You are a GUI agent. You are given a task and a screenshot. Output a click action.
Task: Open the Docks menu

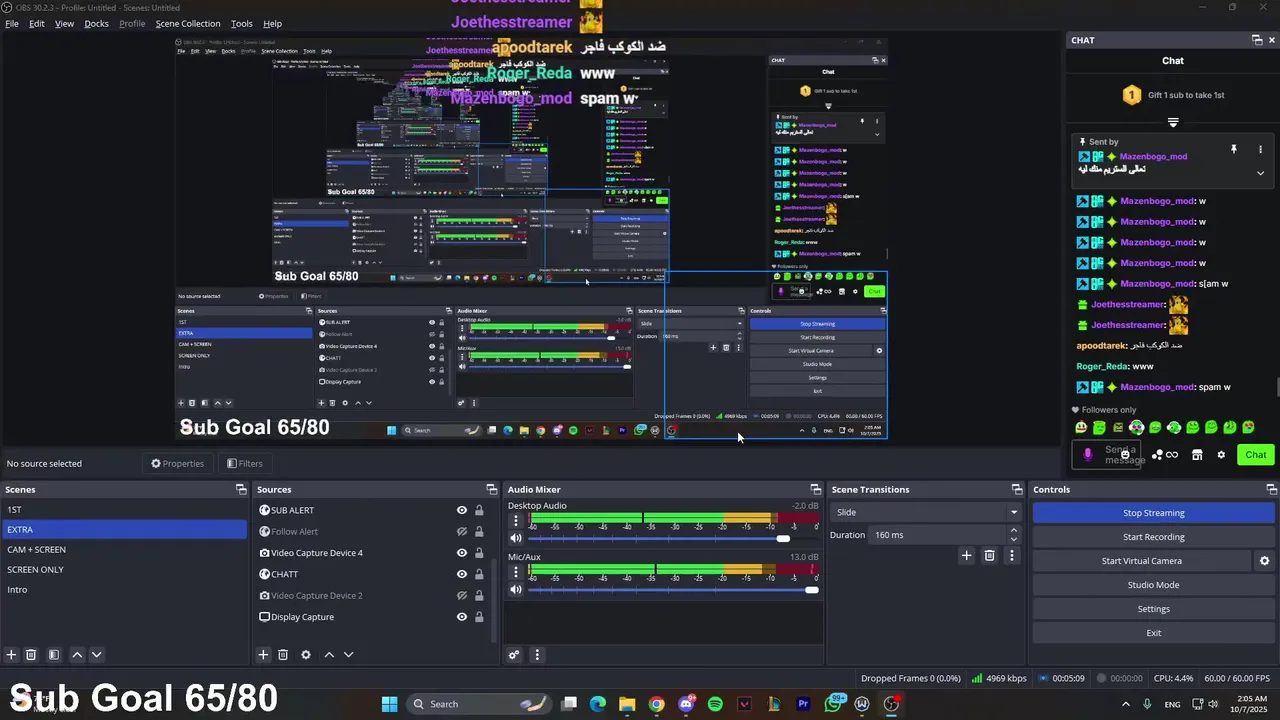96,23
